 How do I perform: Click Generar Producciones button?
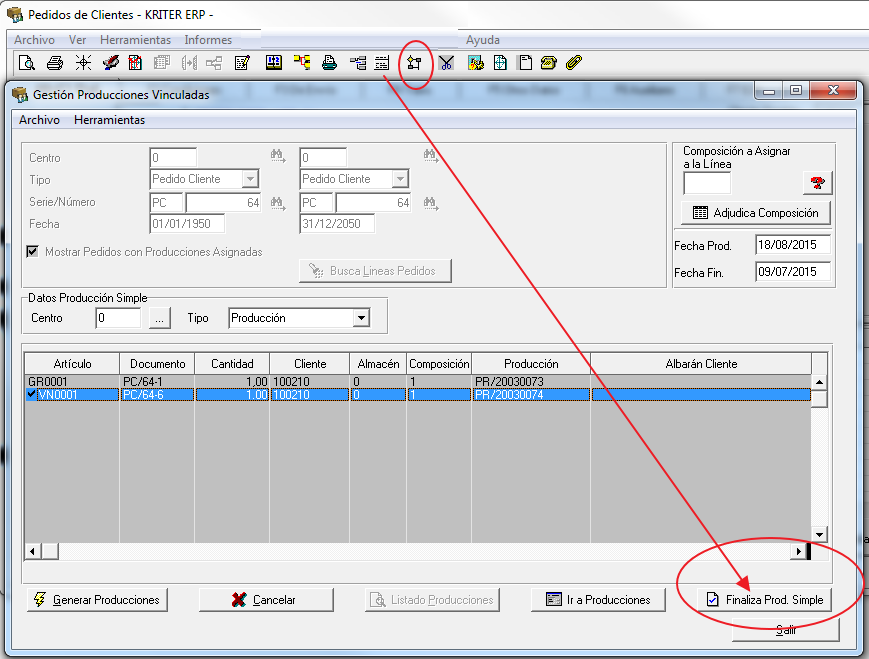coord(97,600)
